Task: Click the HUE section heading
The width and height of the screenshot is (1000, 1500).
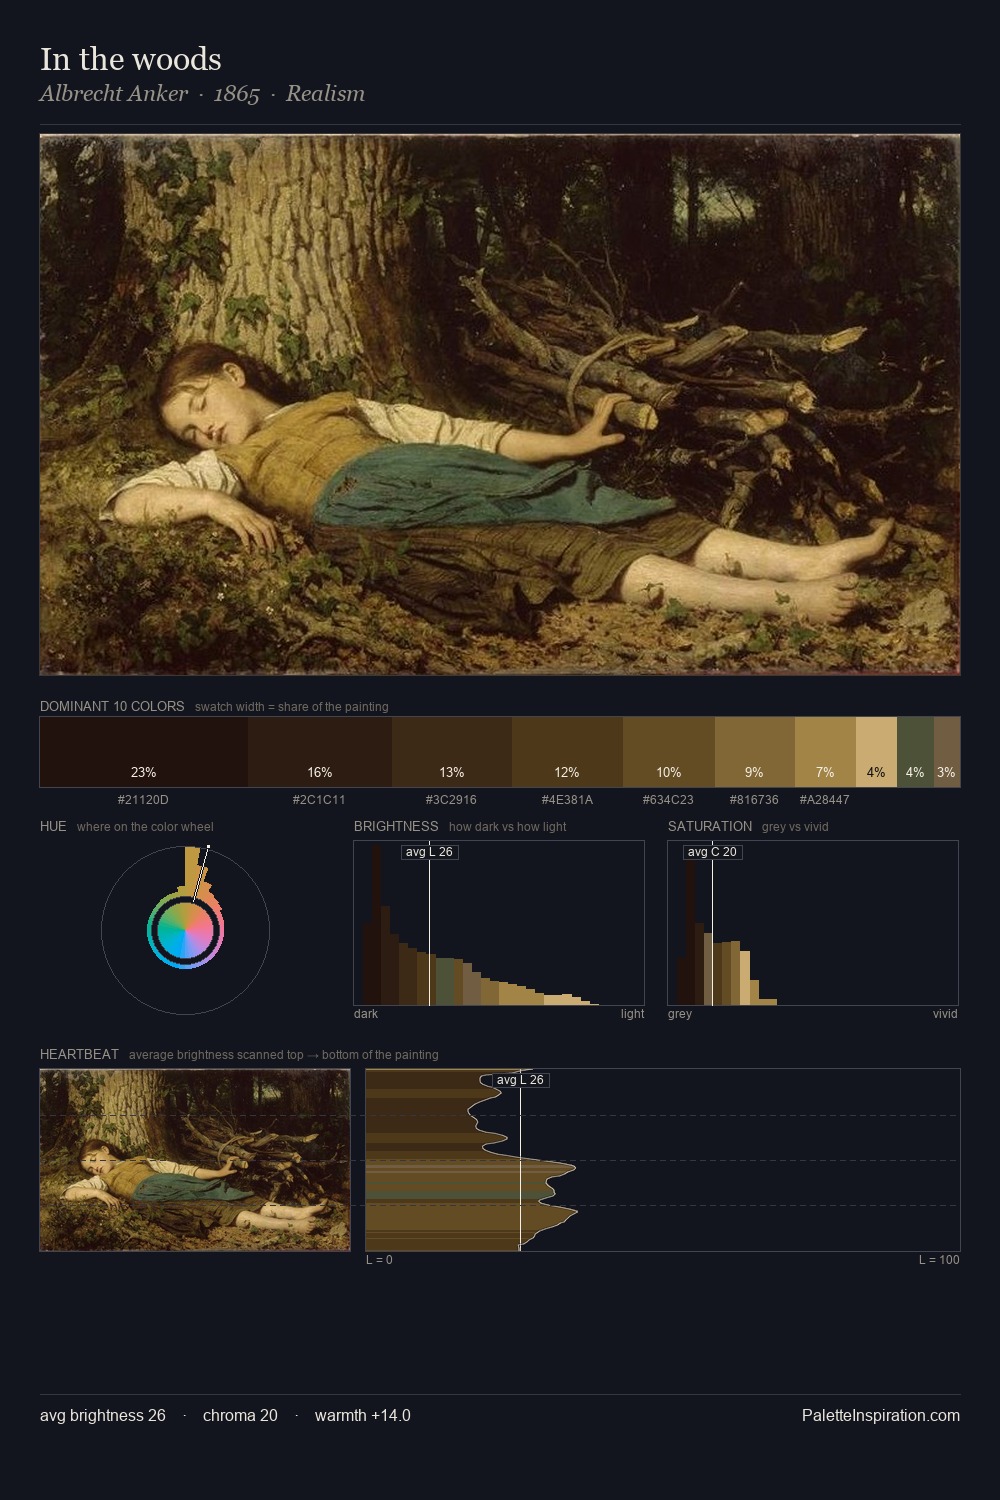Action: coord(53,826)
